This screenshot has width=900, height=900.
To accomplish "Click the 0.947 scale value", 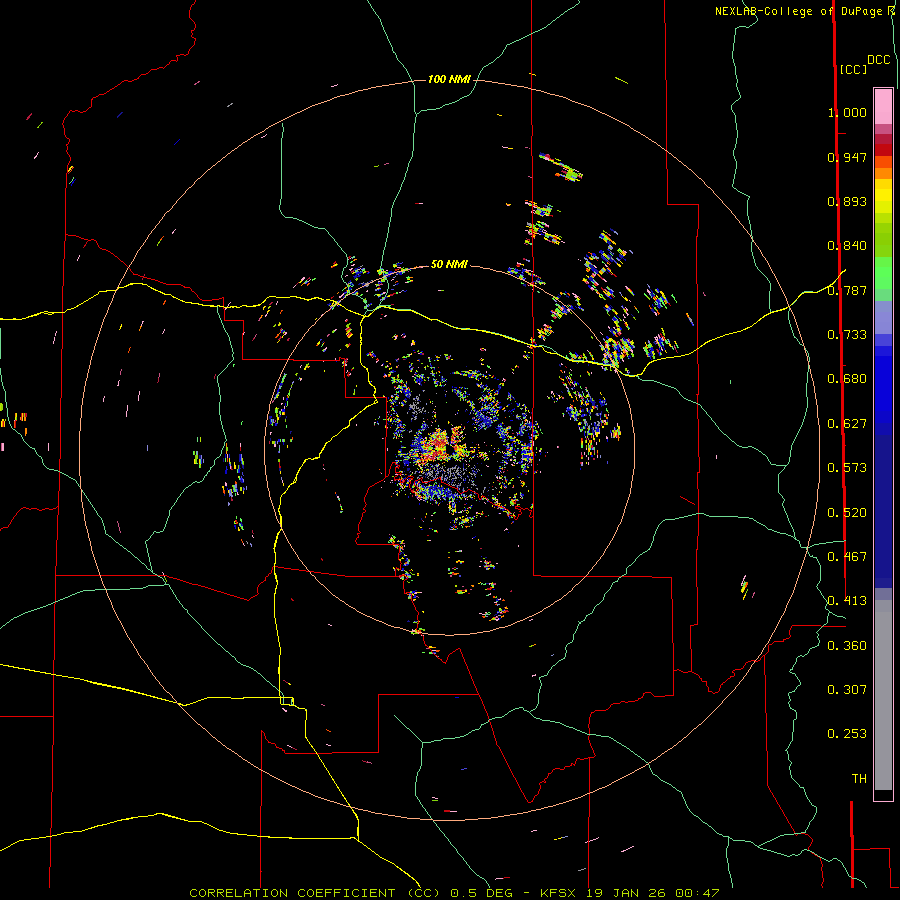I will (847, 157).
